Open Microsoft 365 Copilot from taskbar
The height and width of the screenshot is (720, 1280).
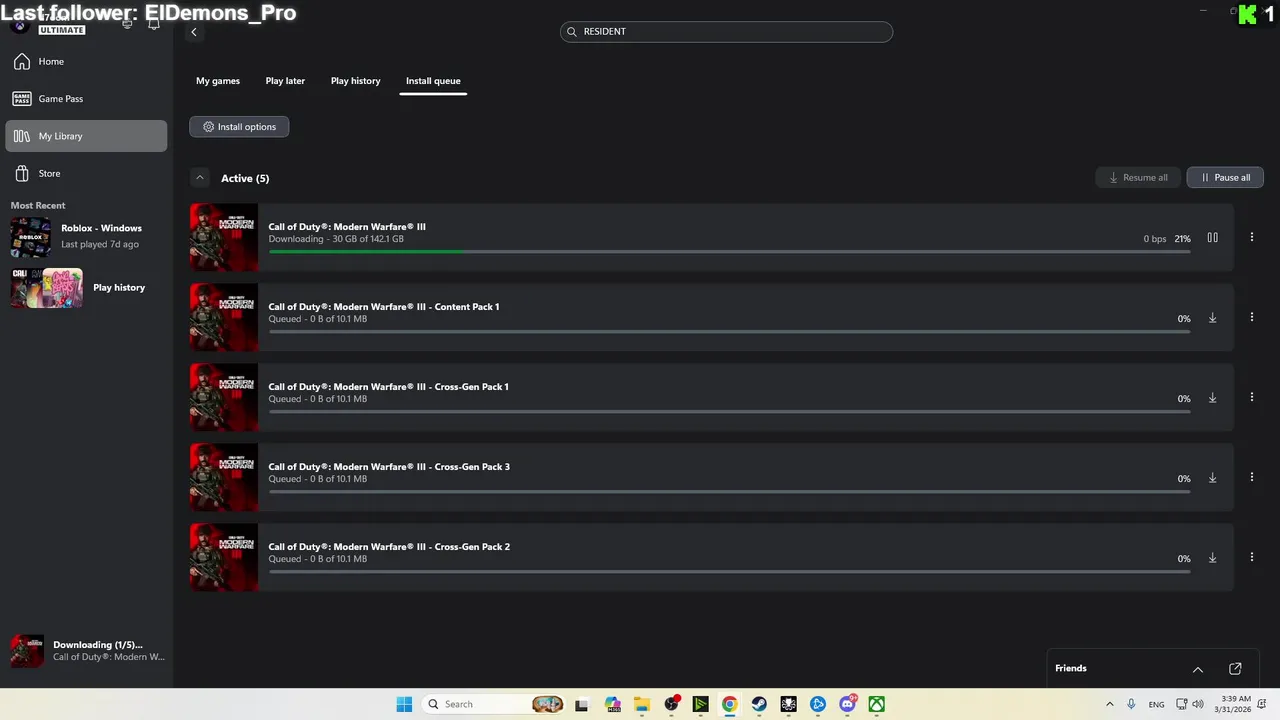(x=612, y=704)
